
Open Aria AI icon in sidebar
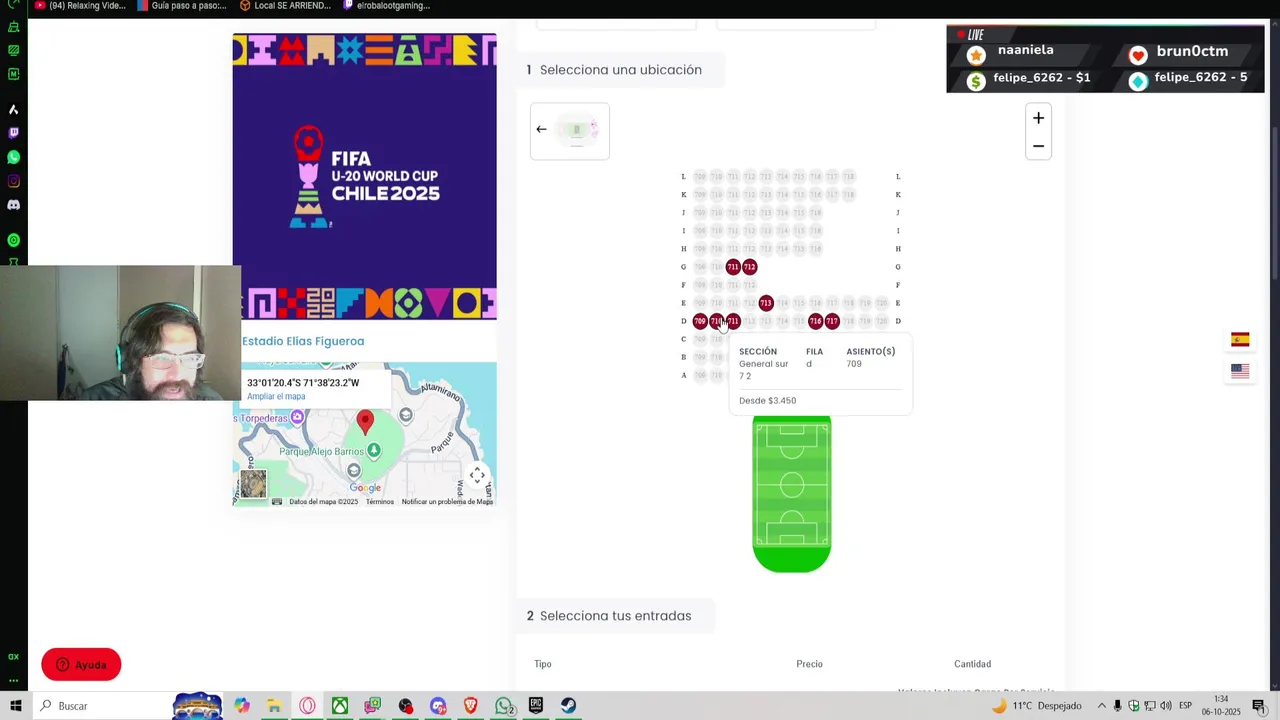point(13,109)
